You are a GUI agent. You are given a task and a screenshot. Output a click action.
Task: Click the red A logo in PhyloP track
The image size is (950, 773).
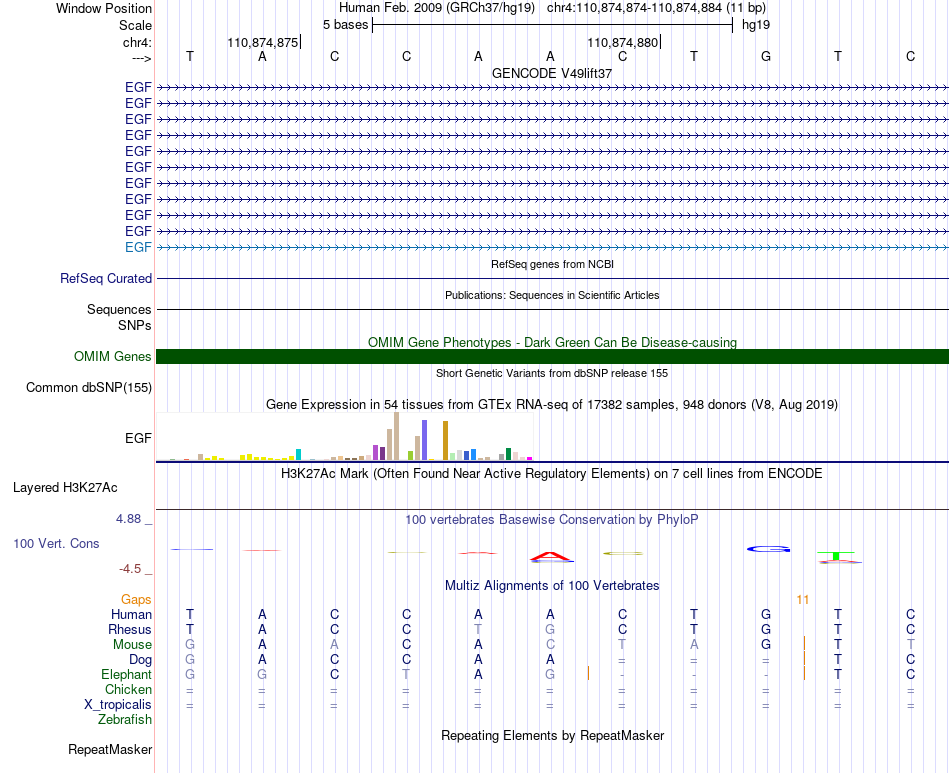(x=550, y=557)
